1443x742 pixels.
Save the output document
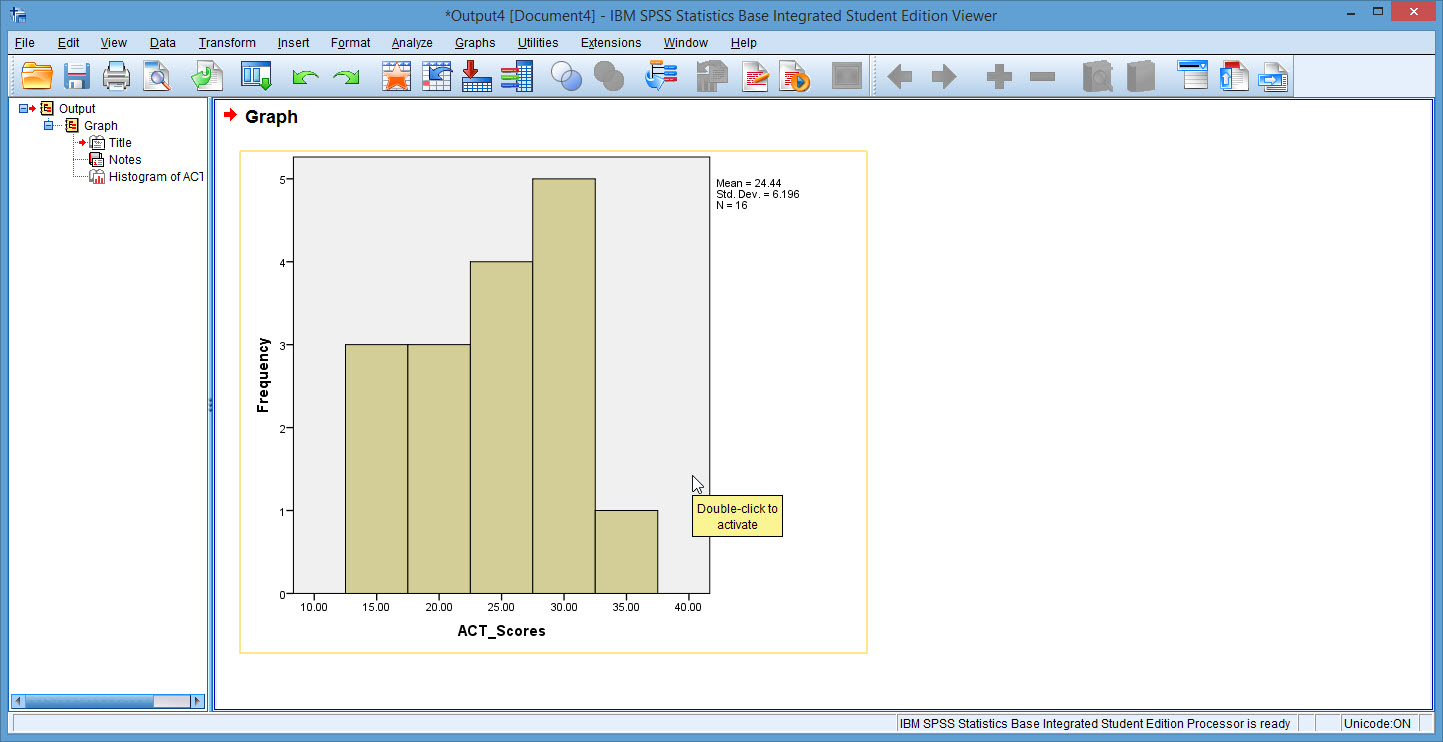pyautogui.click(x=77, y=76)
